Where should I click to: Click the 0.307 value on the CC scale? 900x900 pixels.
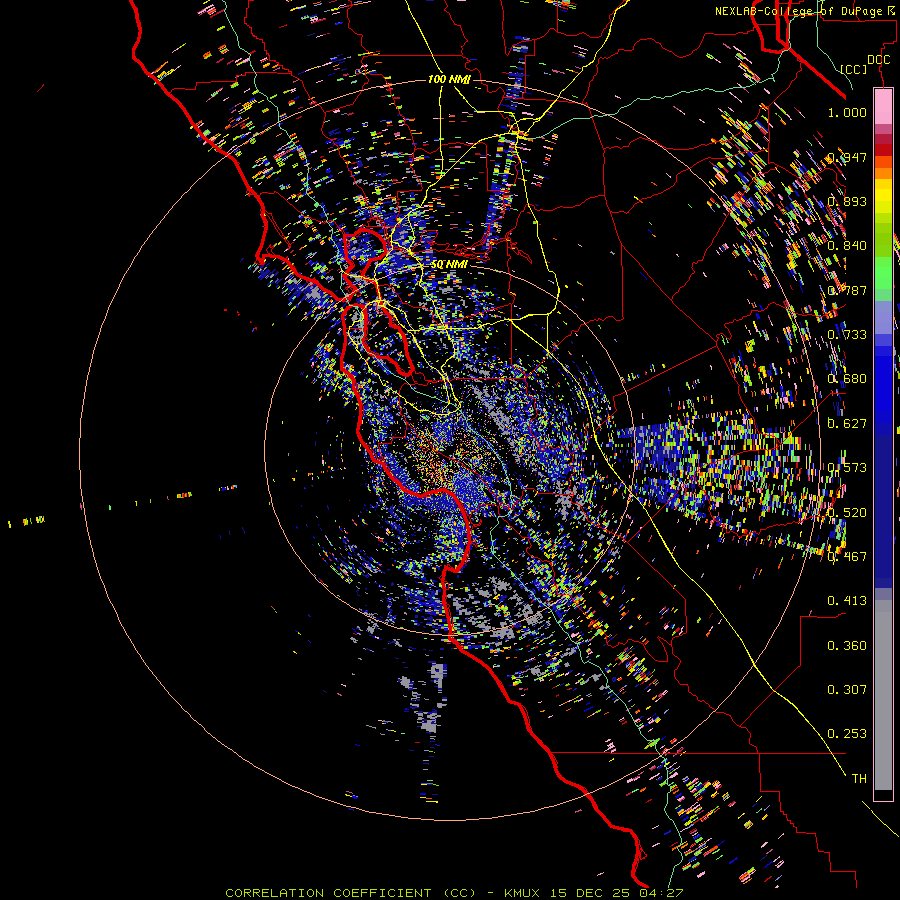pyautogui.click(x=847, y=689)
